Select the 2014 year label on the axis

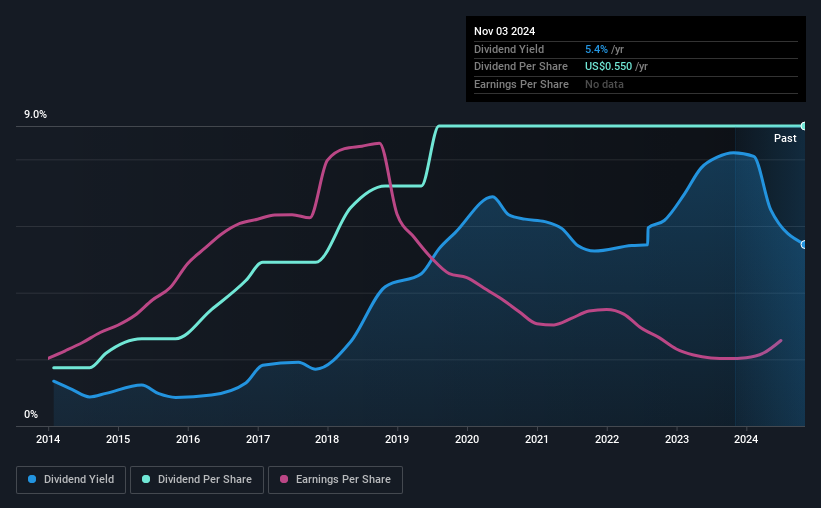tap(49, 439)
